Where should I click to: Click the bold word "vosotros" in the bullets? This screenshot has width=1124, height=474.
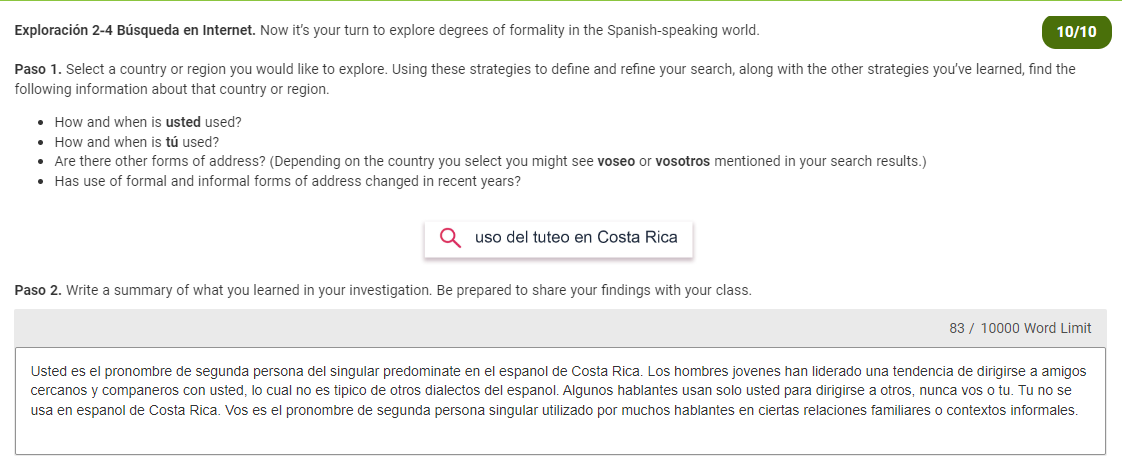[x=682, y=161]
